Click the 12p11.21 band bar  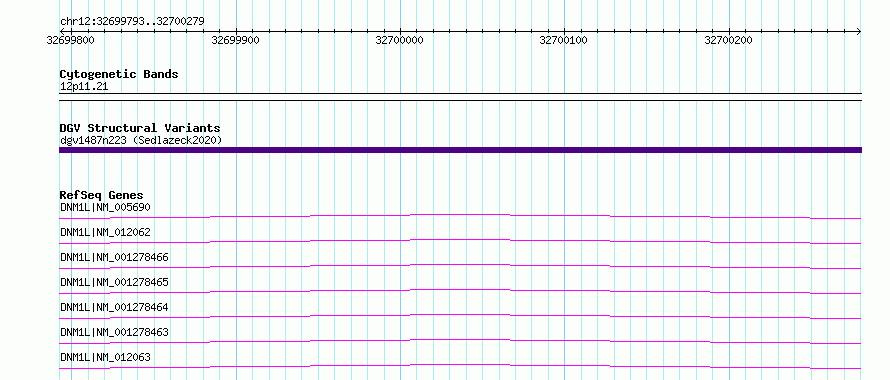coord(460,97)
